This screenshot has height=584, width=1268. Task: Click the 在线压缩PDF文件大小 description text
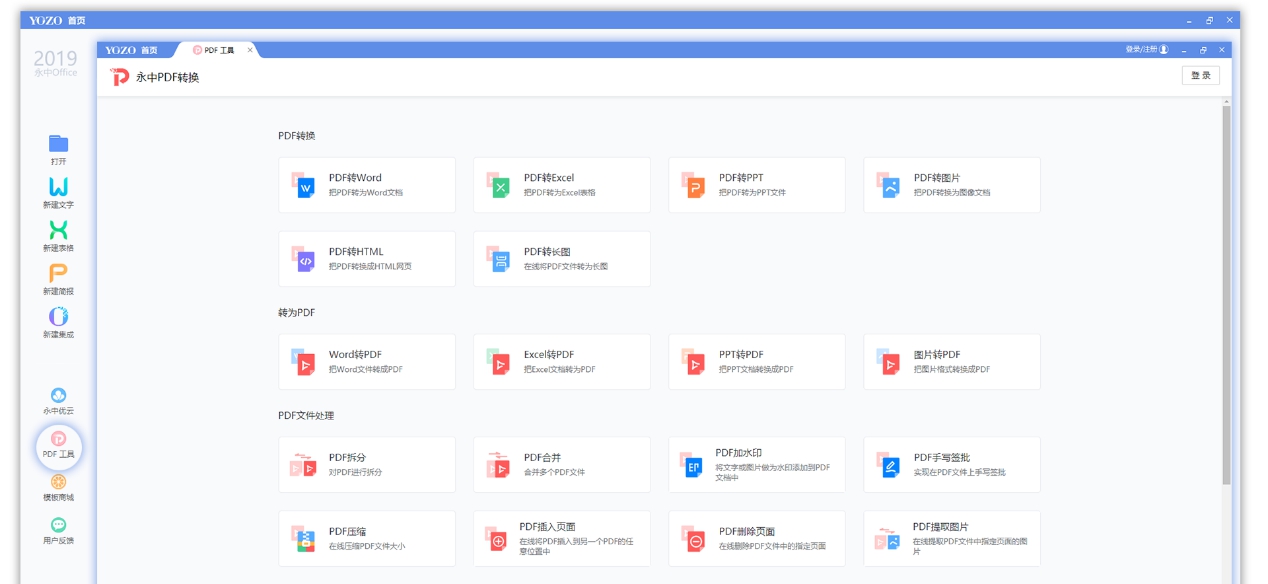click(367, 547)
